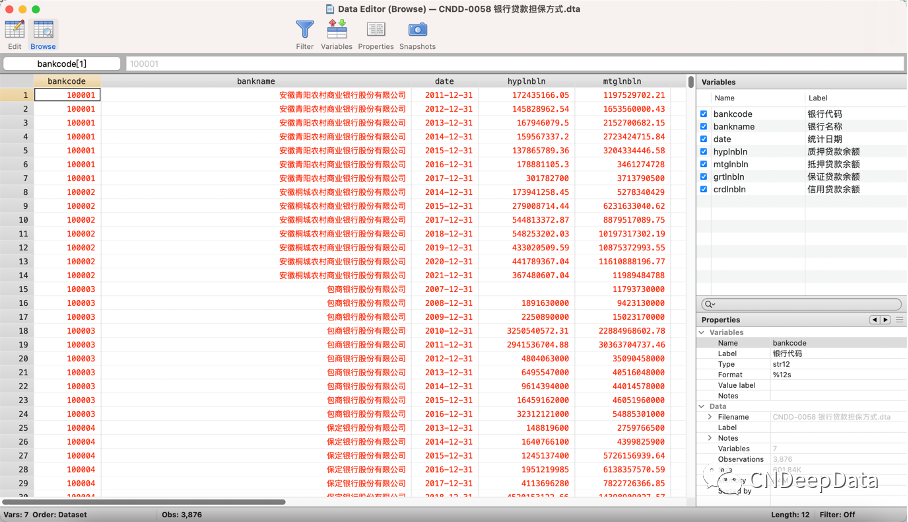This screenshot has width=908, height=522.
Task: Open the Properties toolbar icon
Action: (376, 29)
